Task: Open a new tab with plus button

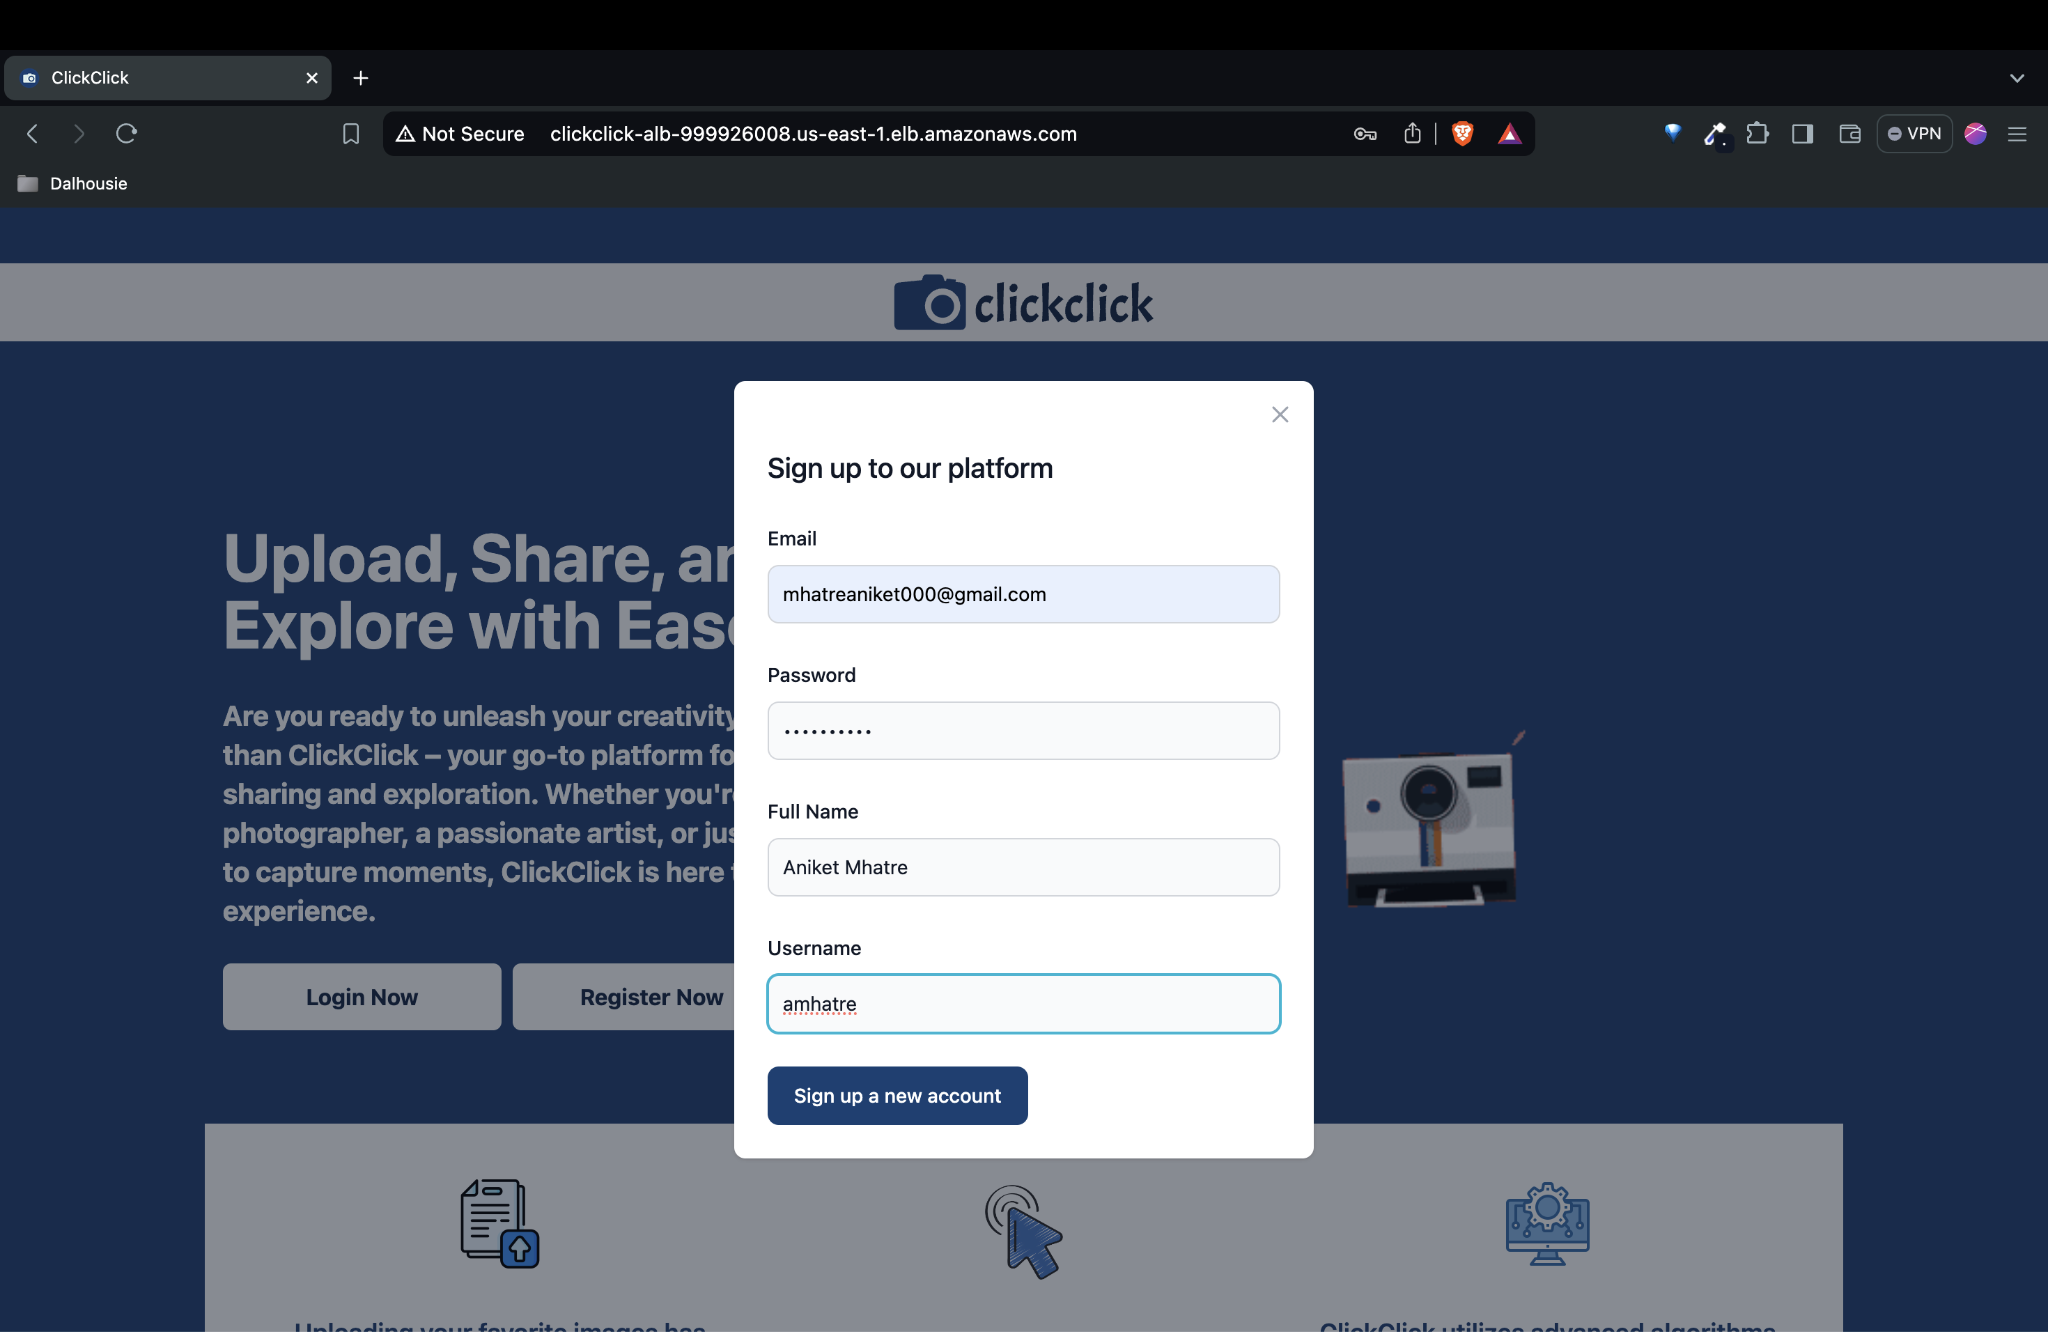Action: coord(361,78)
